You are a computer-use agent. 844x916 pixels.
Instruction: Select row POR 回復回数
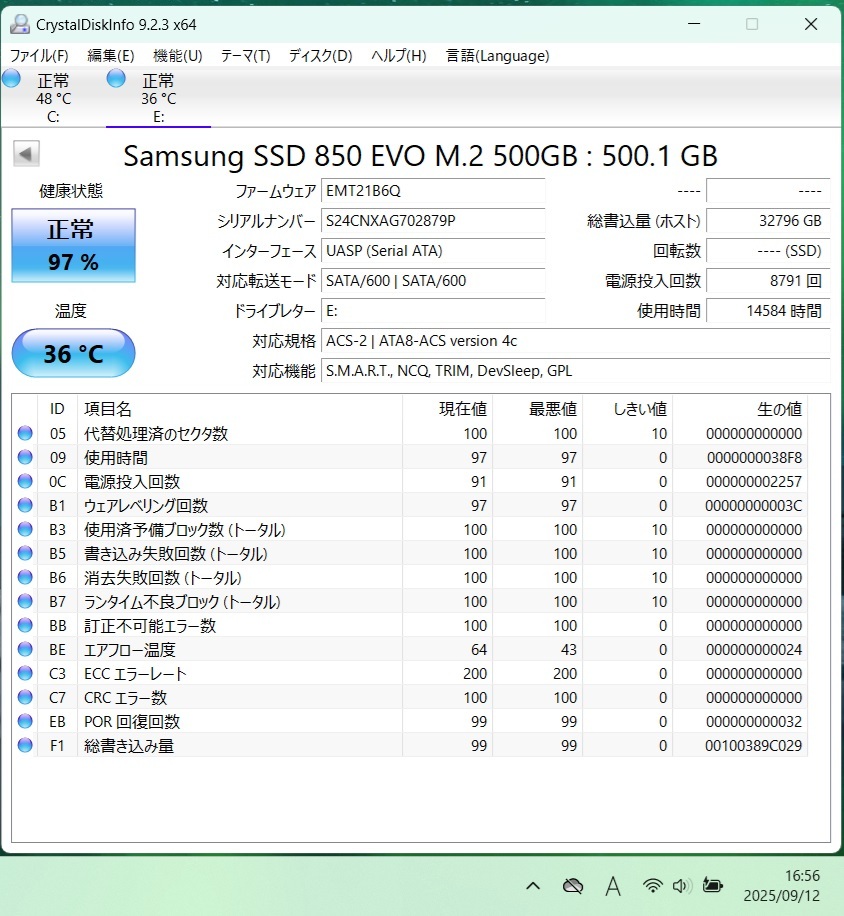pyautogui.click(x=410, y=721)
